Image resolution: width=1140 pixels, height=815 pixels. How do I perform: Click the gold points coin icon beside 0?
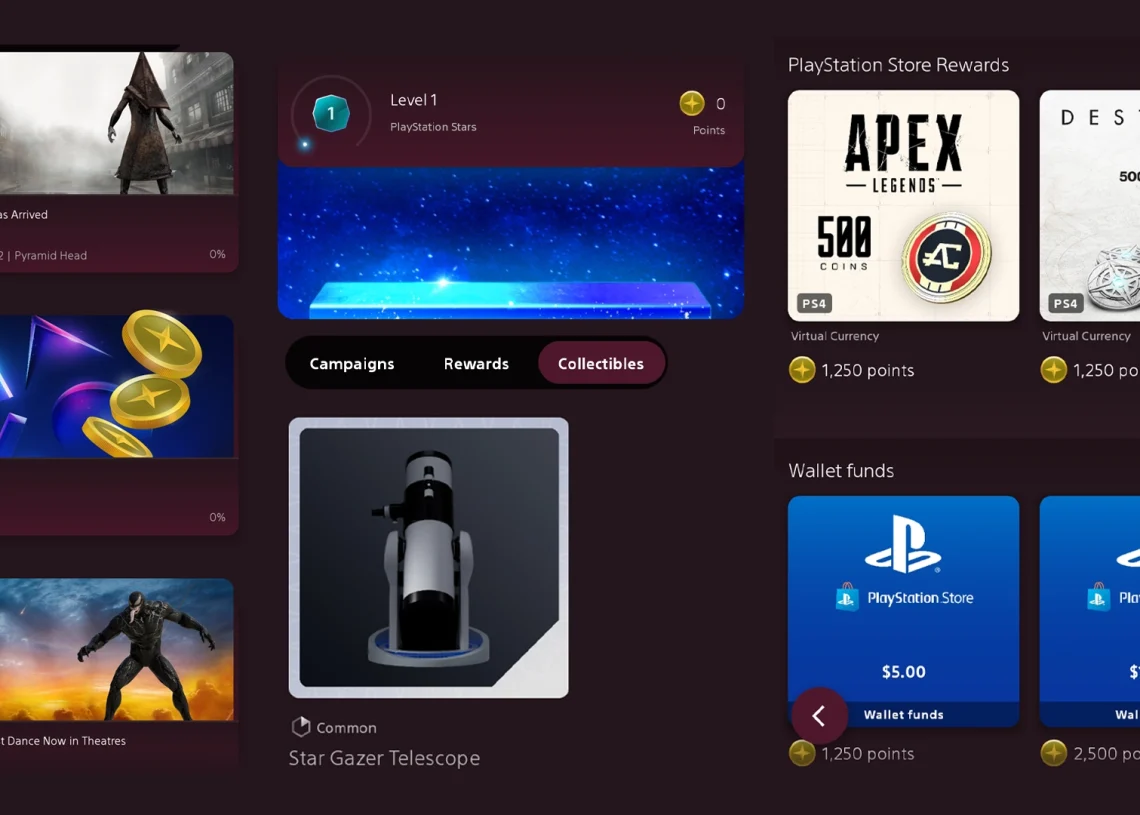pos(692,103)
